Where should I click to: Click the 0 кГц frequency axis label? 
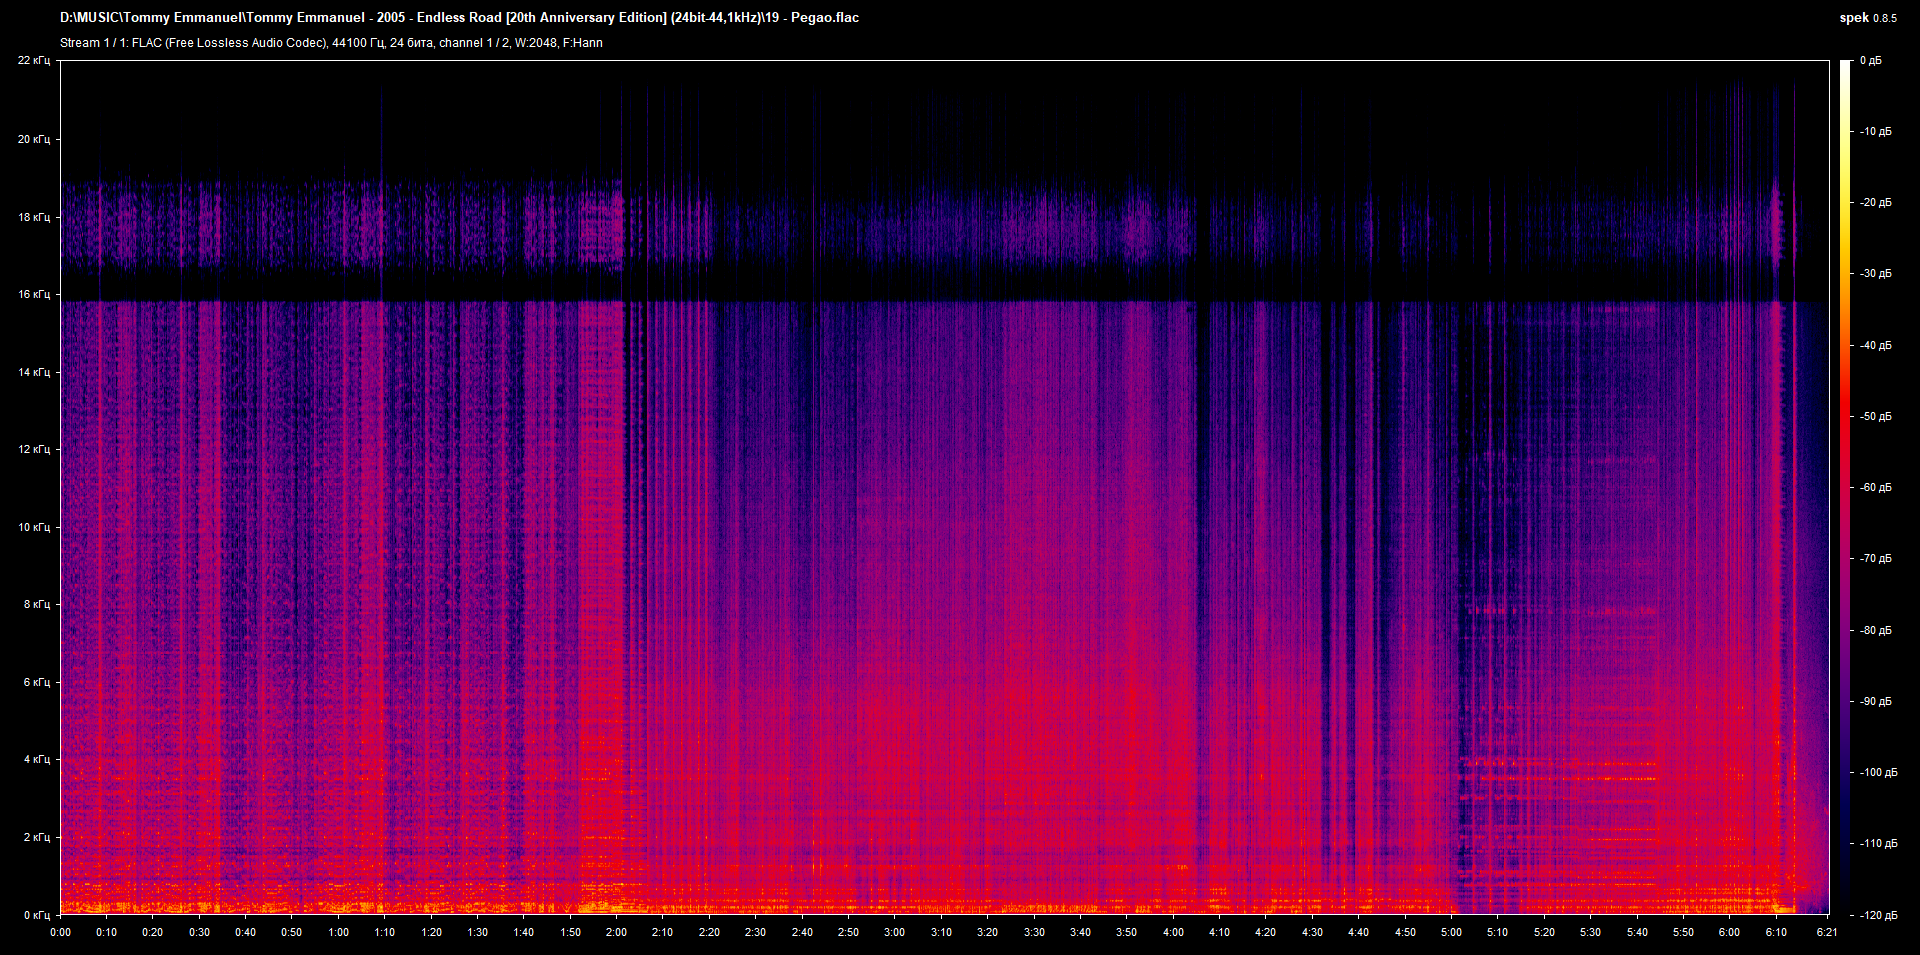[x=36, y=915]
